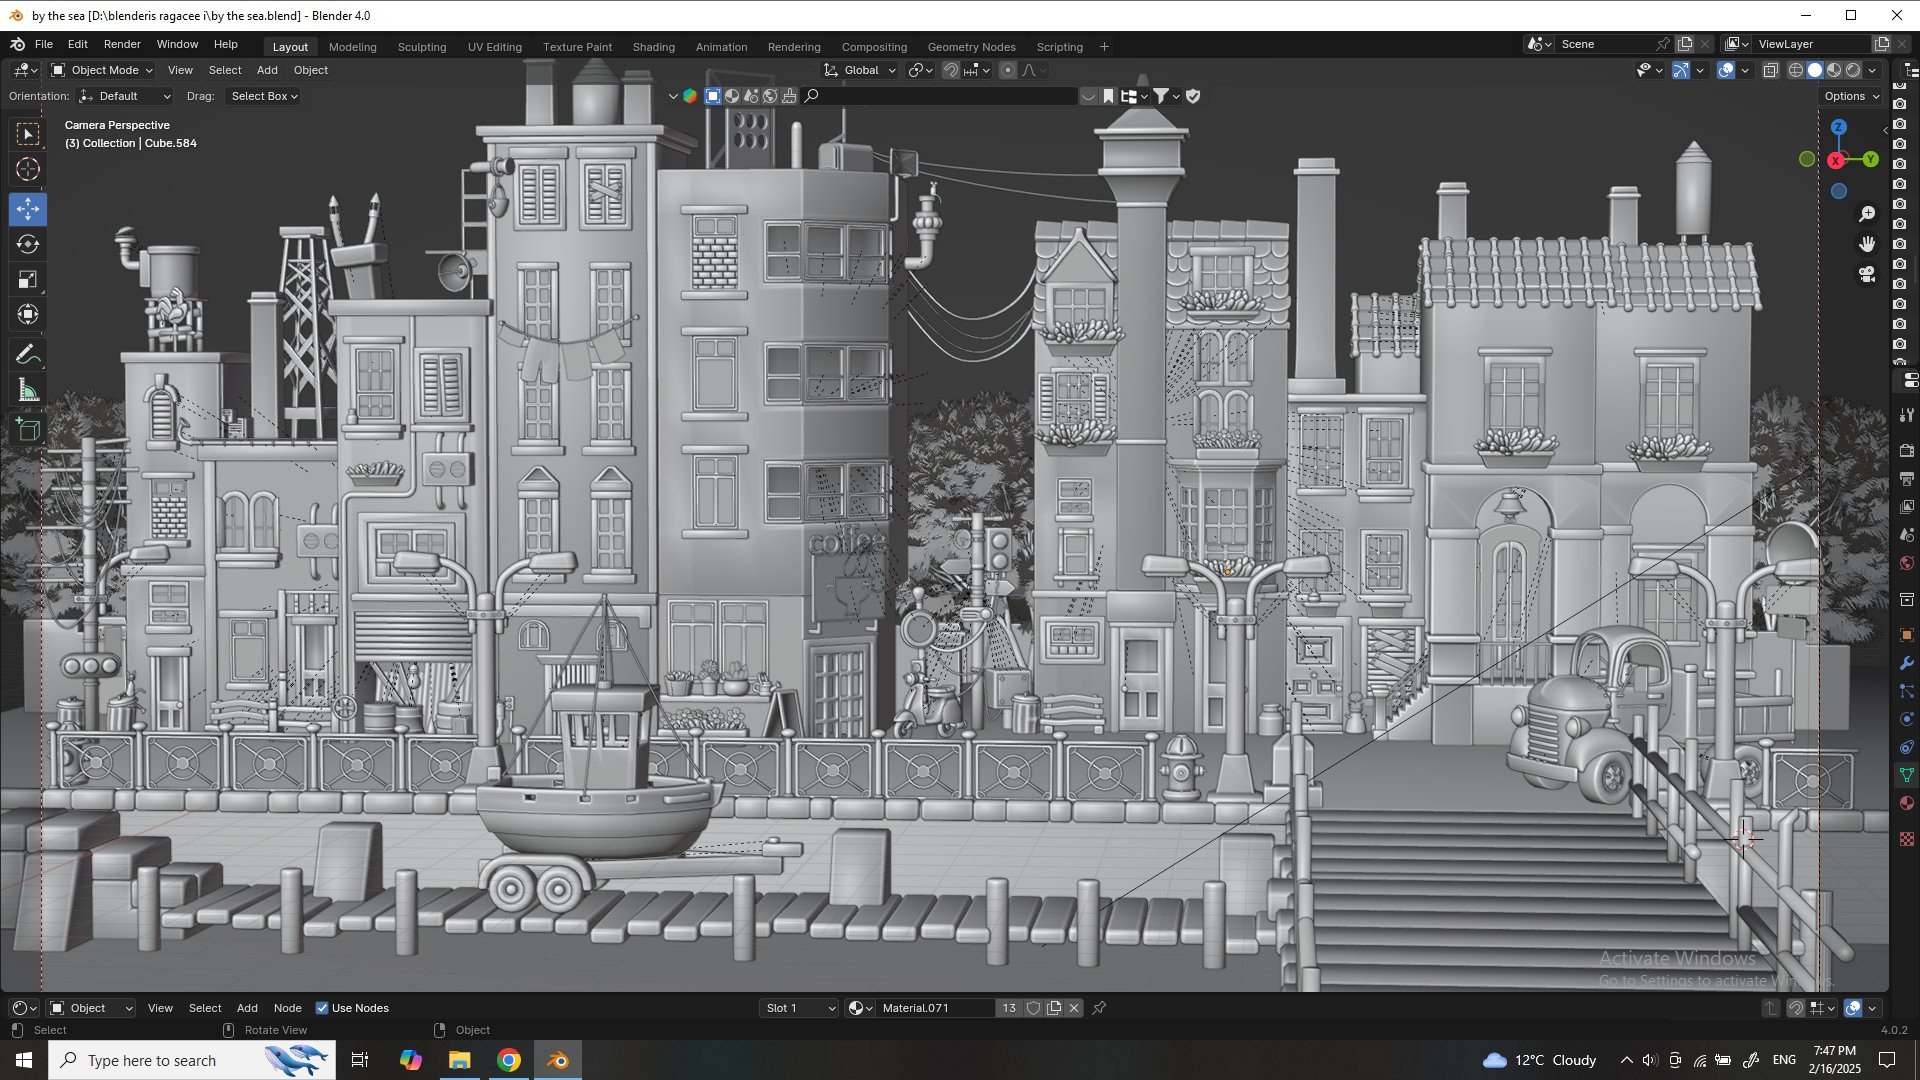Image resolution: width=1920 pixels, height=1080 pixels.
Task: Click the viewport zoom magnifier icon
Action: (1866, 214)
